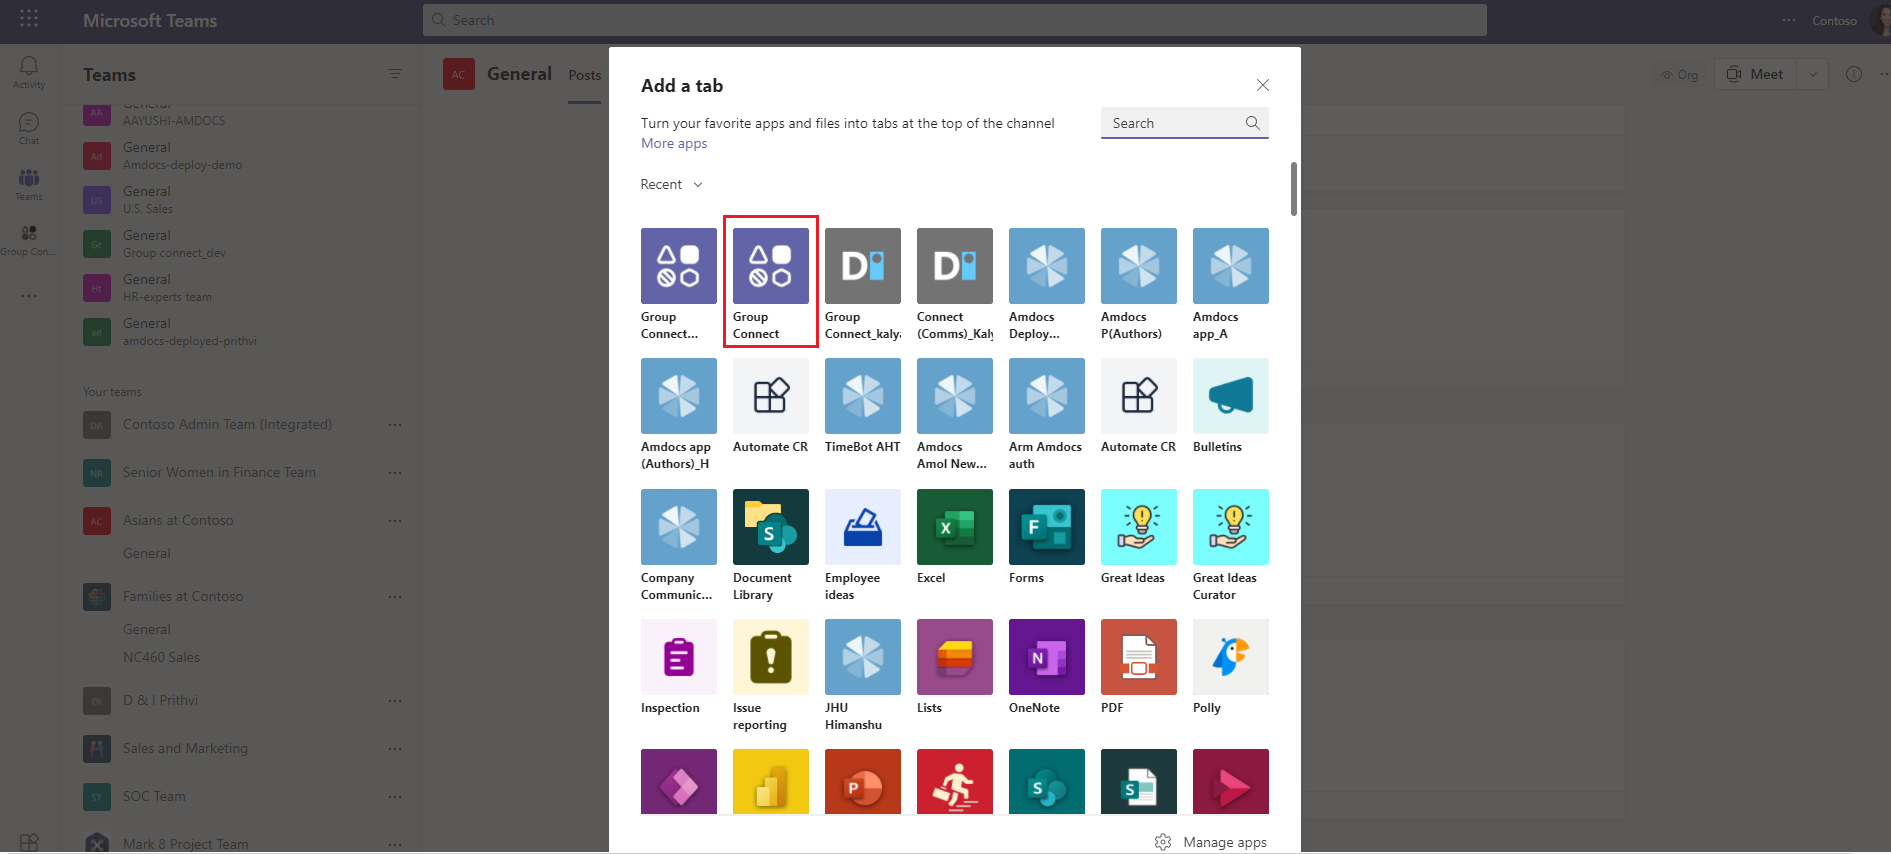
Task: Choose the Arm Amdocs auth app
Action: [1047, 414]
